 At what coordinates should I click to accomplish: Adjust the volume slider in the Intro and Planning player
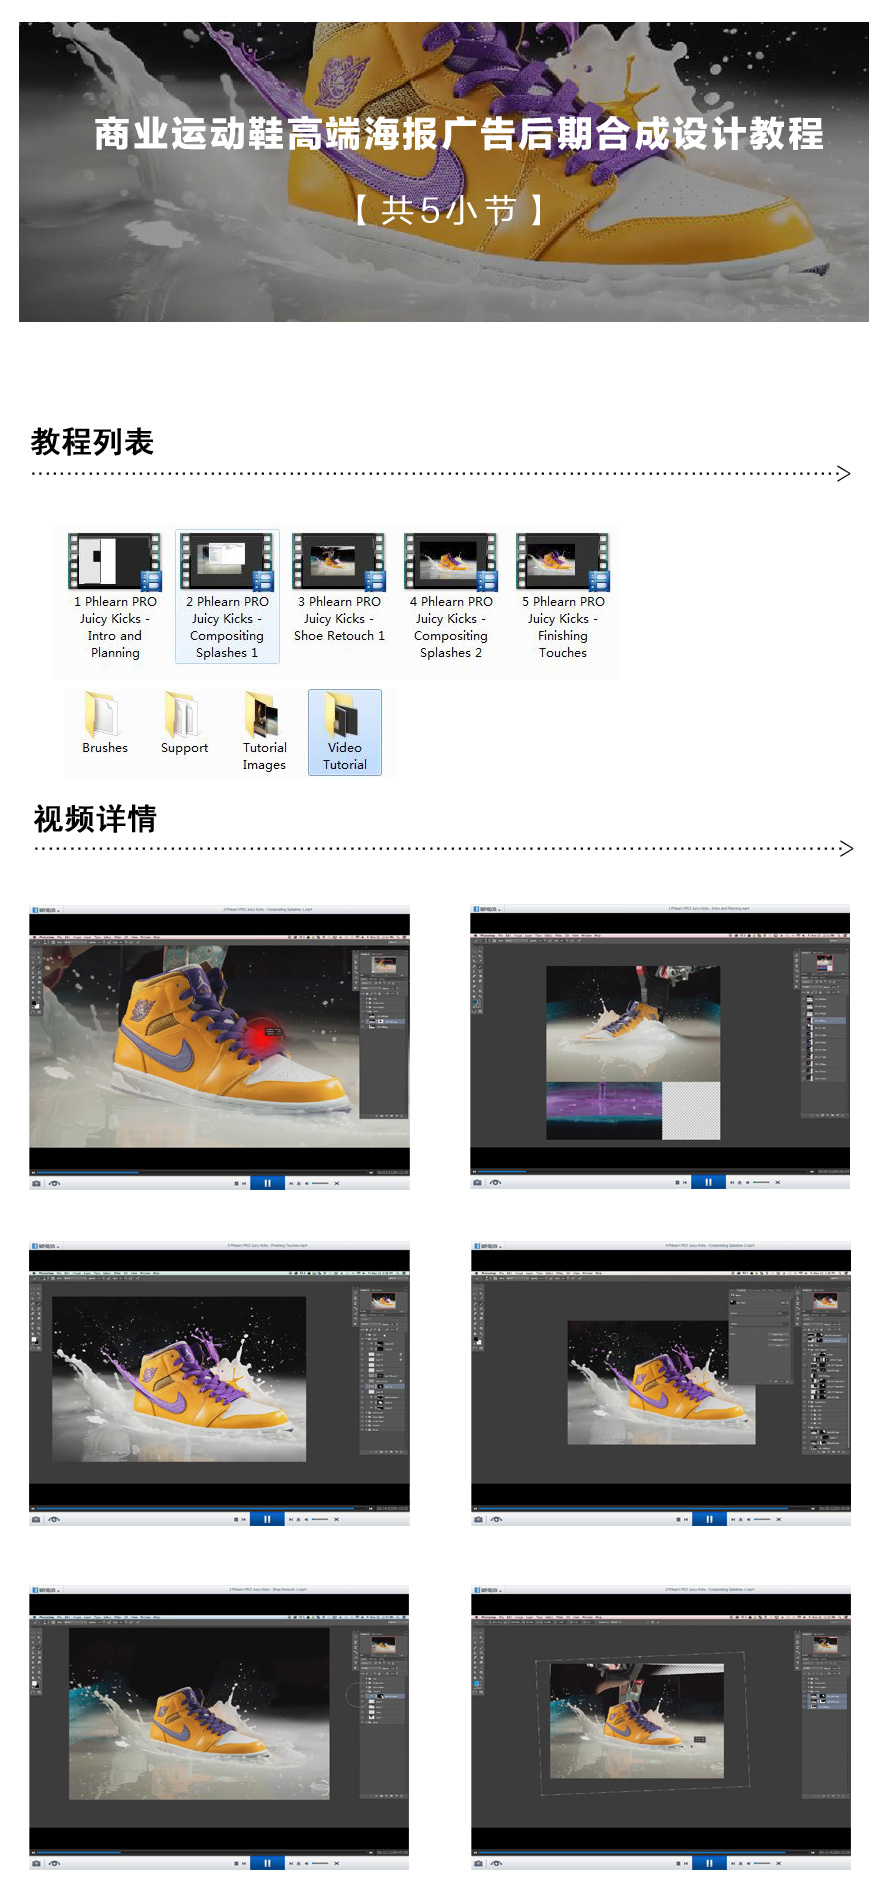(761, 1182)
